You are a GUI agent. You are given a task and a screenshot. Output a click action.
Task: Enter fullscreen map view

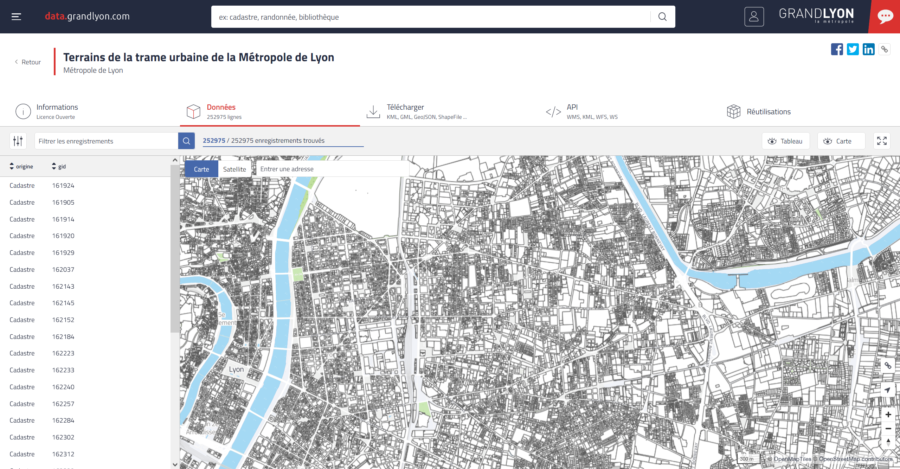pyautogui.click(x=881, y=141)
